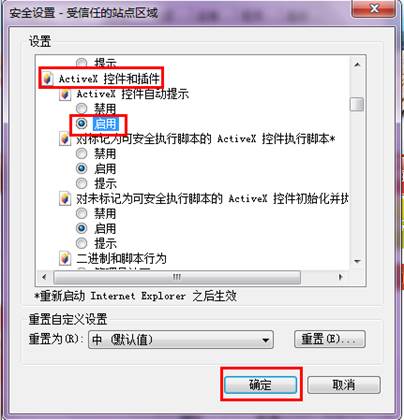Click the 取消 button
Image resolution: width=404 pixels, height=420 pixels.
(x=344, y=385)
